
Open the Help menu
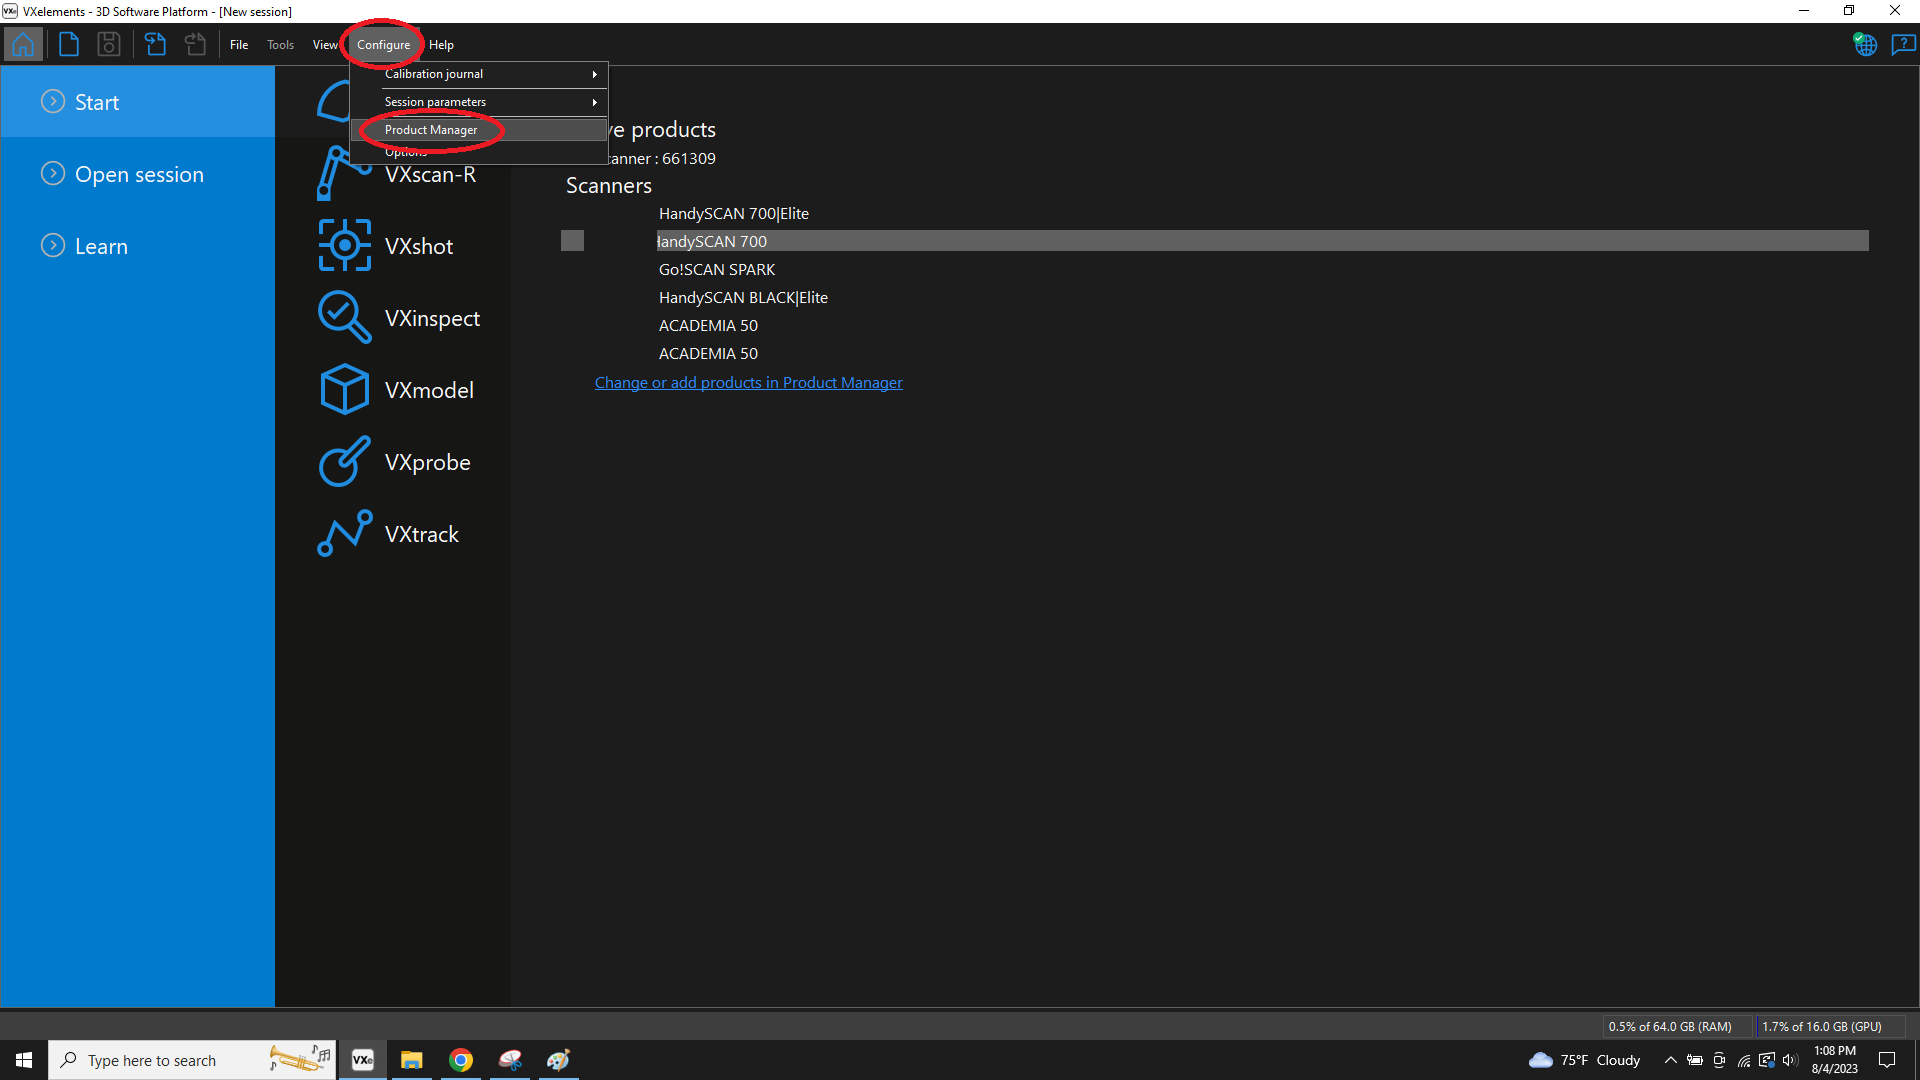pyautogui.click(x=441, y=45)
